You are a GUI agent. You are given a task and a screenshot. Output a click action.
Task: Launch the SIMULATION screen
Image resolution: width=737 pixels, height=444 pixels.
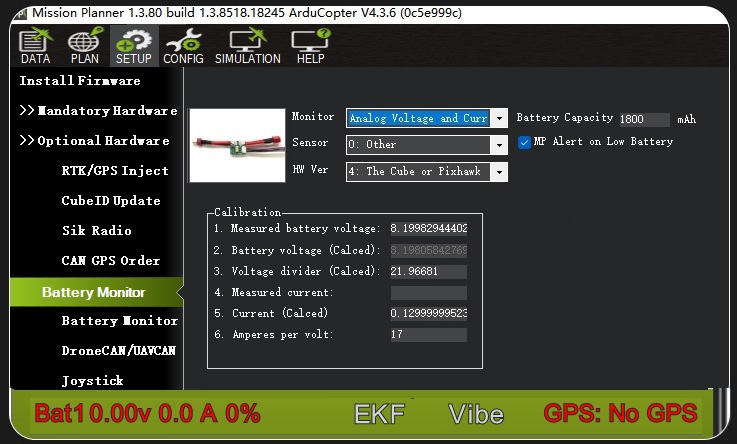point(247,46)
